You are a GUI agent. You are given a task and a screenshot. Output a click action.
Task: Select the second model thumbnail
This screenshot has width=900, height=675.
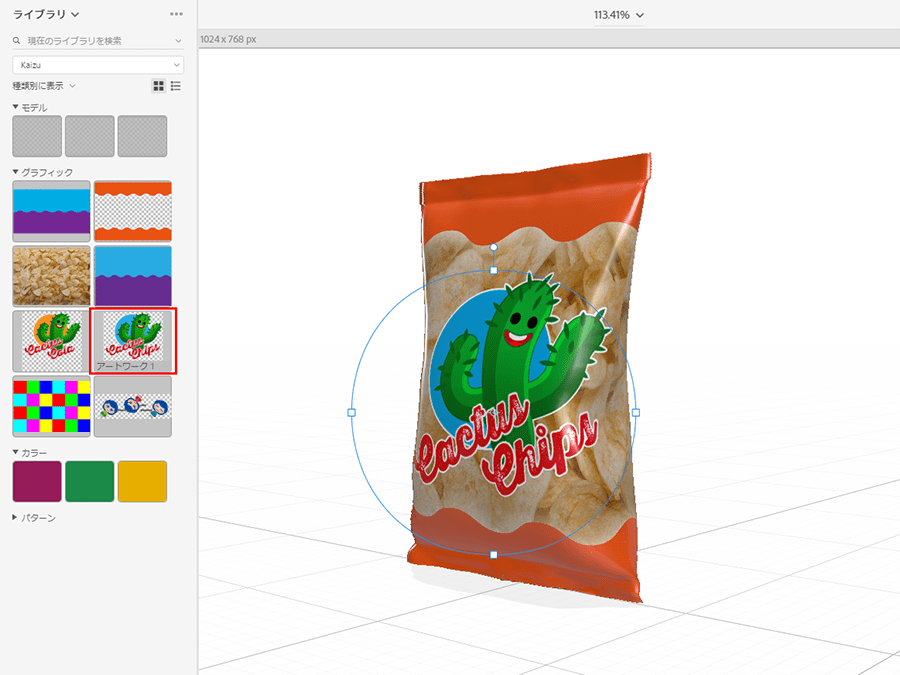click(90, 136)
